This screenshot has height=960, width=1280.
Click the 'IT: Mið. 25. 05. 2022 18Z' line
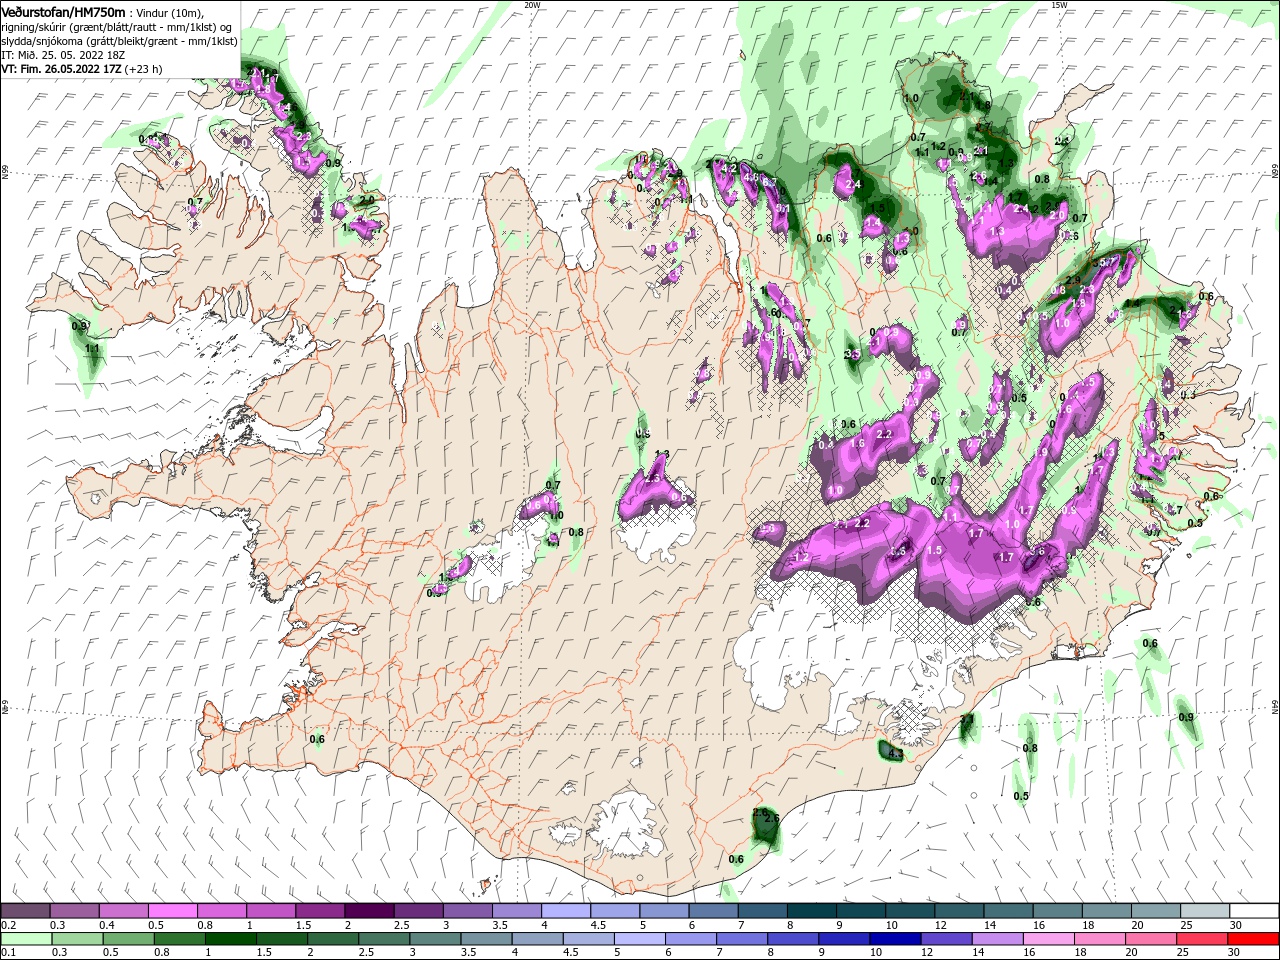63,55
